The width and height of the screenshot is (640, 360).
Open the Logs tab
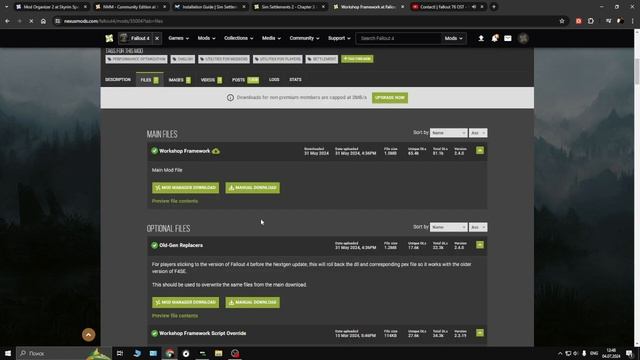point(274,80)
